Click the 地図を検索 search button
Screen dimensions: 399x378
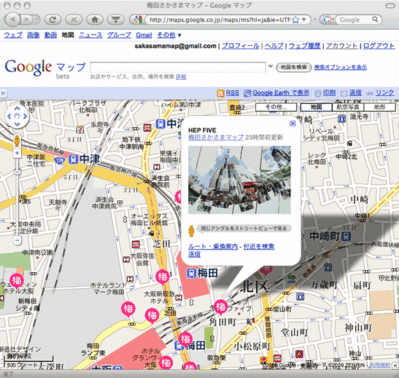coord(294,67)
